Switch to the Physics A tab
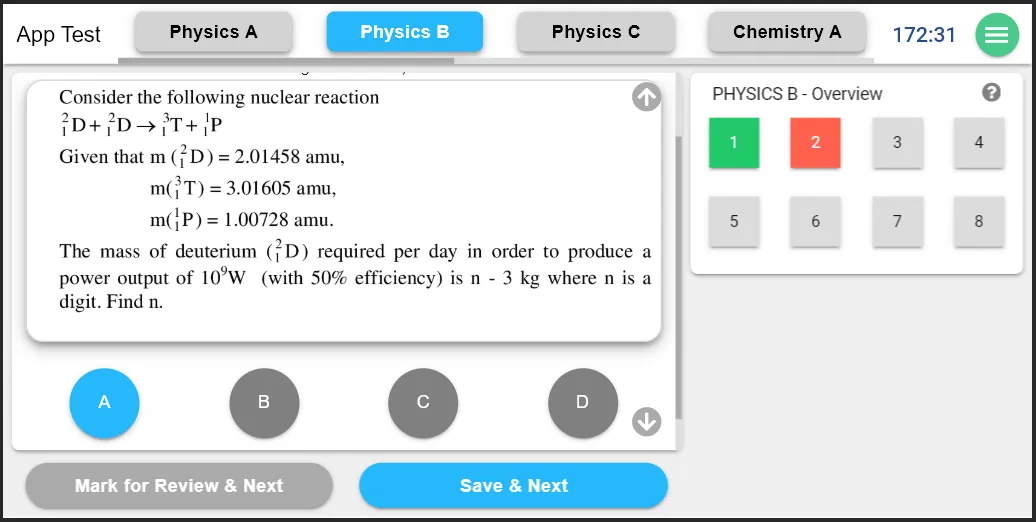Viewport: 1036px width, 522px height. 213,32
